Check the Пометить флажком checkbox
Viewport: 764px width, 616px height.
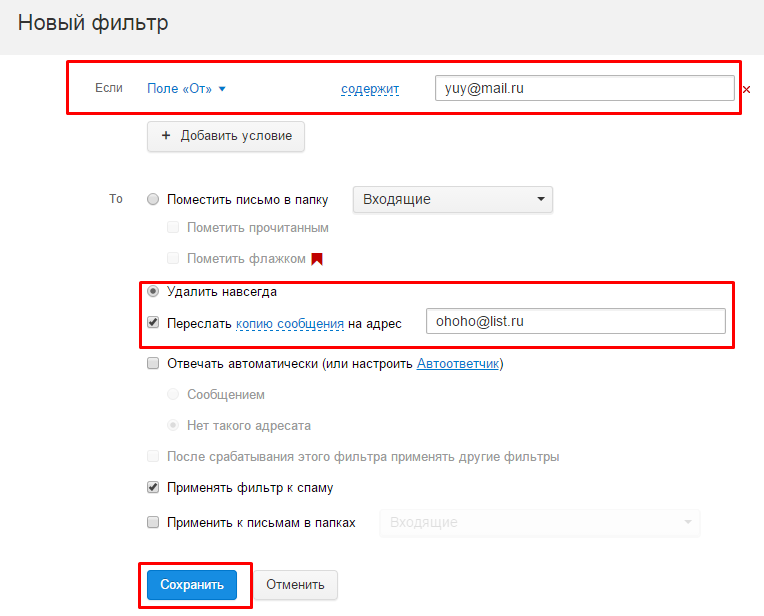click(173, 258)
